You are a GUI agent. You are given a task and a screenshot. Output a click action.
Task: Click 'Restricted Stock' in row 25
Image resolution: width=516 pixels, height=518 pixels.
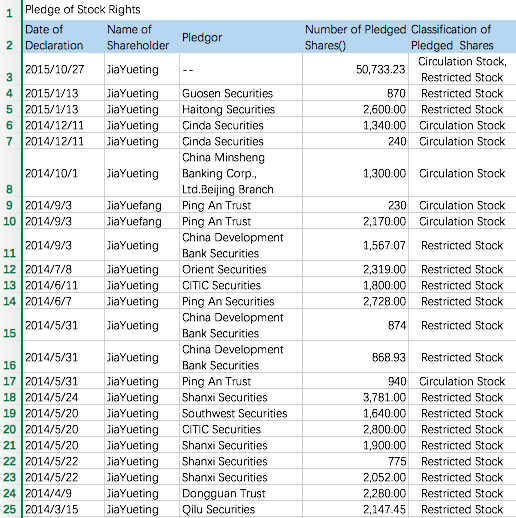(x=462, y=509)
